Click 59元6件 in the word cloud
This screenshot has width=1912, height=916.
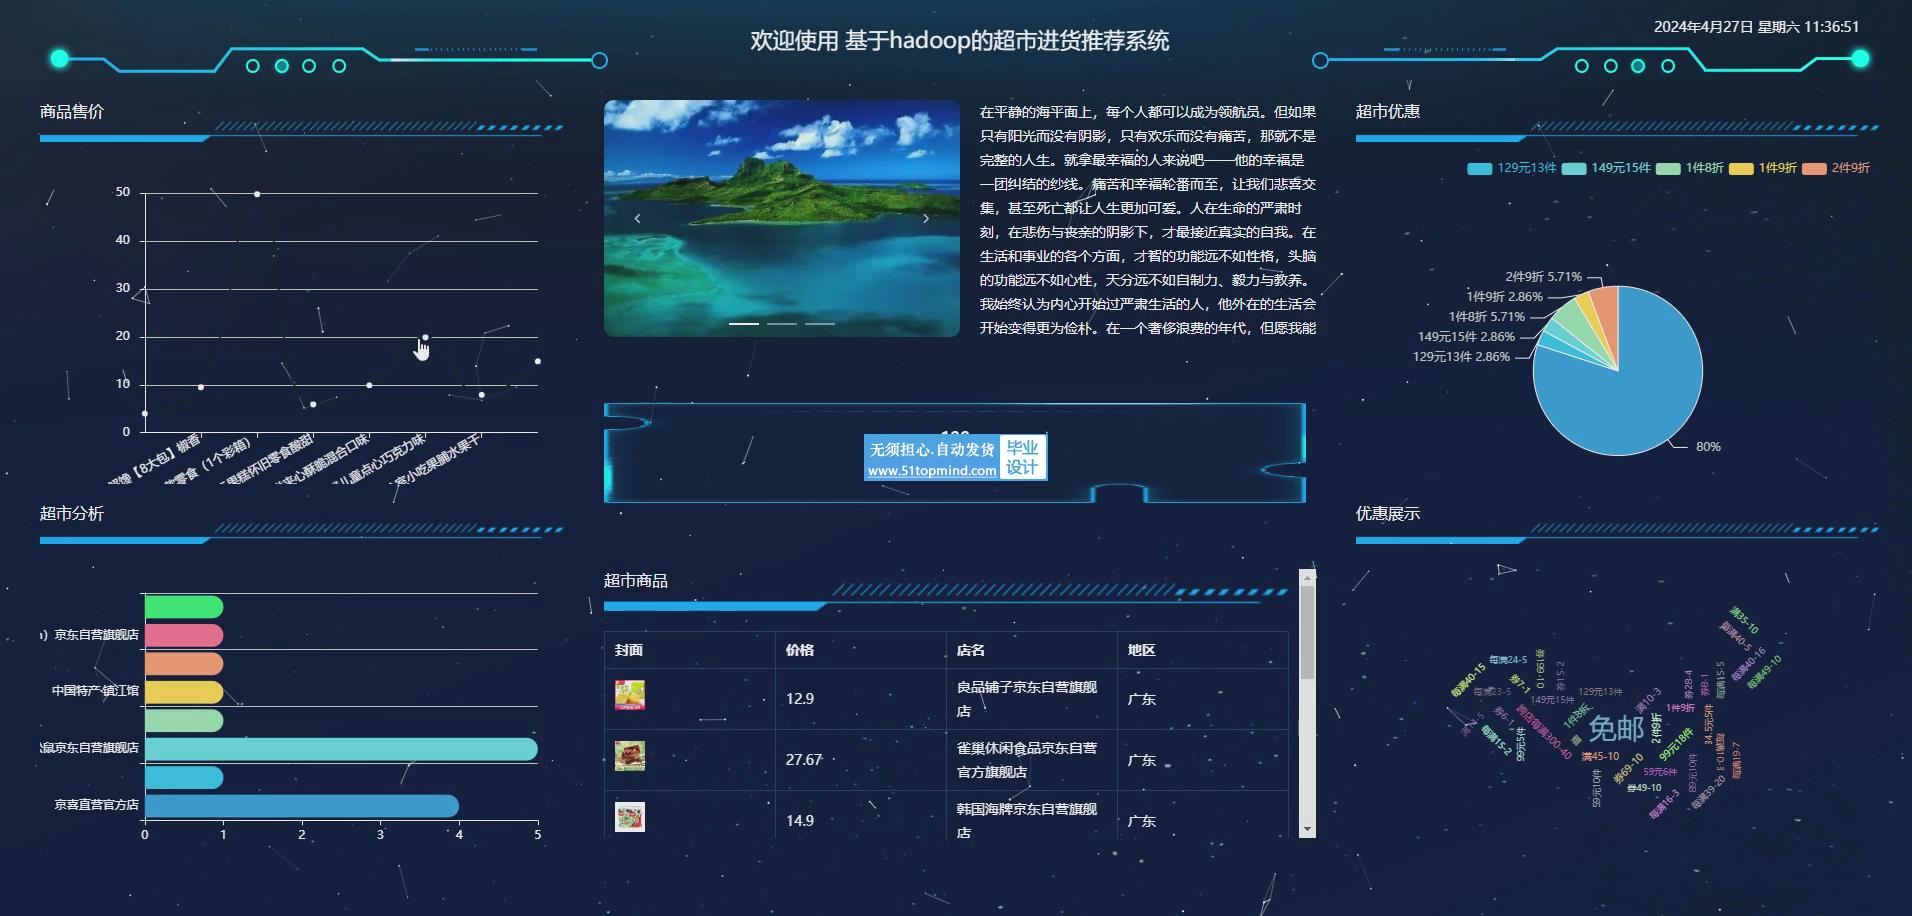click(x=1661, y=772)
